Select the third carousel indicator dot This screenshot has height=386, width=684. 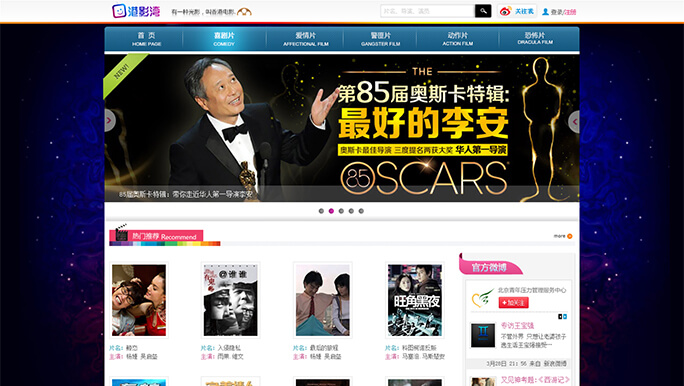click(341, 211)
